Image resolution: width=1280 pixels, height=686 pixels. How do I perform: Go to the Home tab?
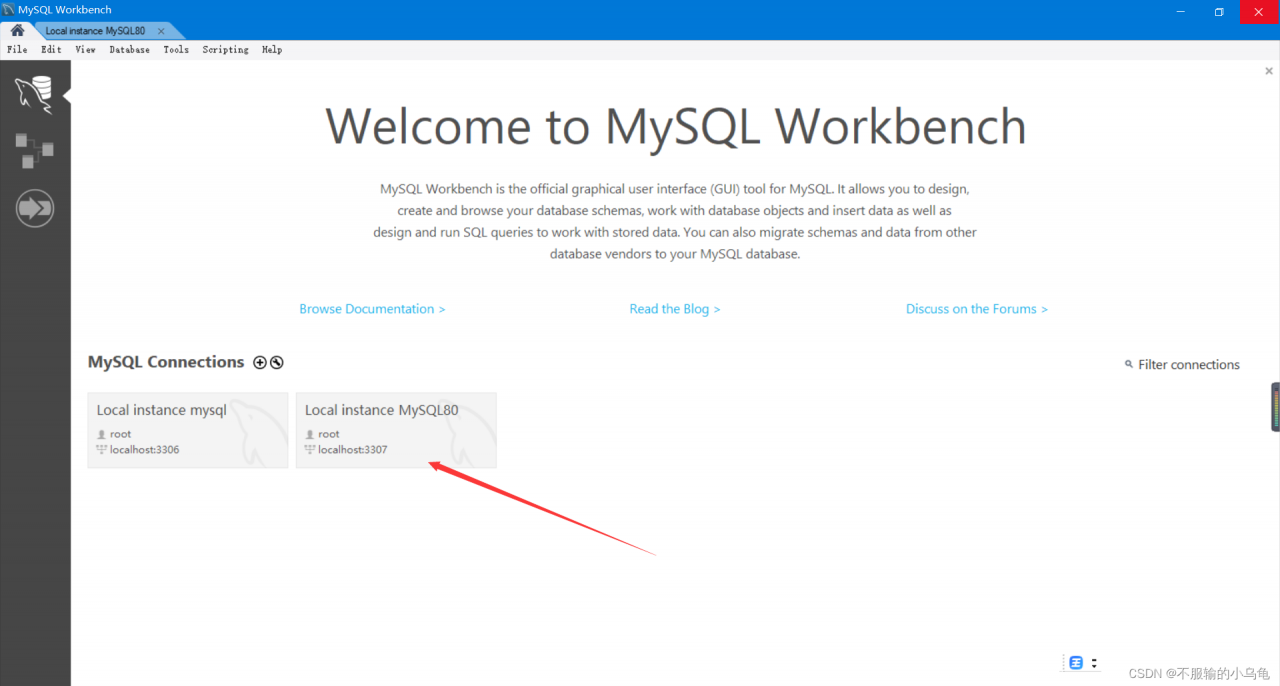pyautogui.click(x=17, y=30)
